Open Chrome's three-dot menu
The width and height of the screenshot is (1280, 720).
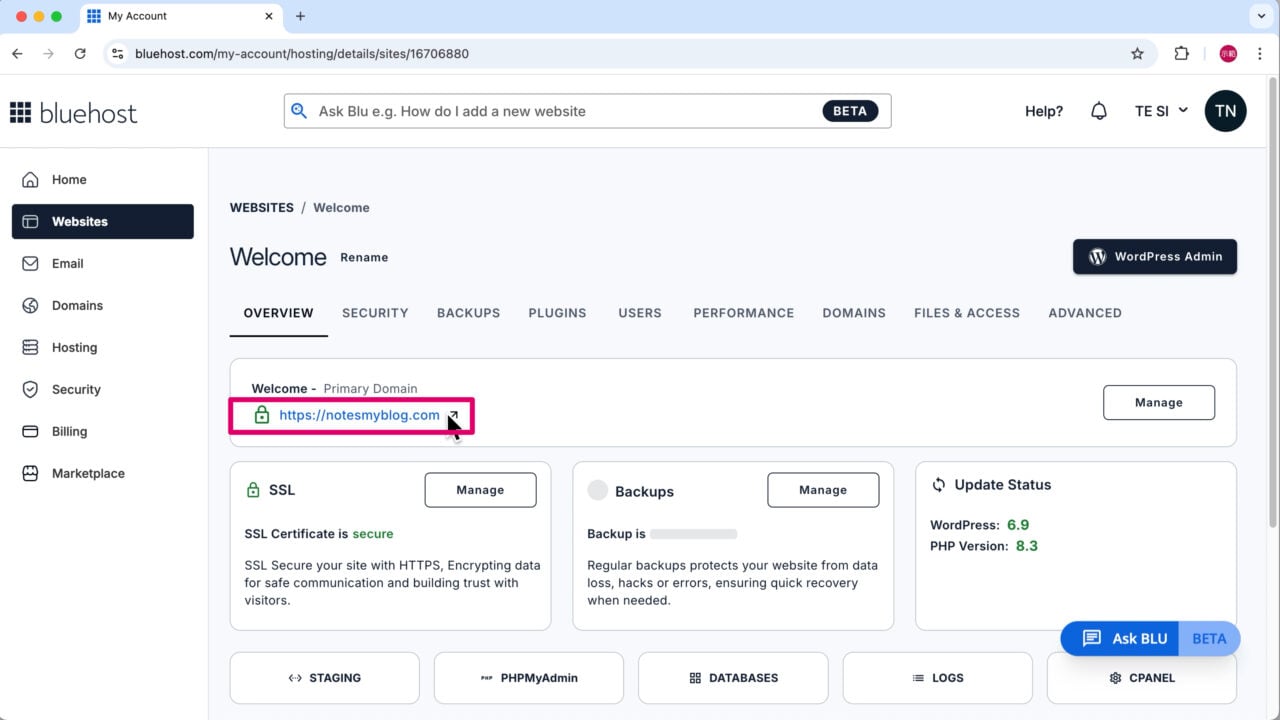pos(1260,53)
